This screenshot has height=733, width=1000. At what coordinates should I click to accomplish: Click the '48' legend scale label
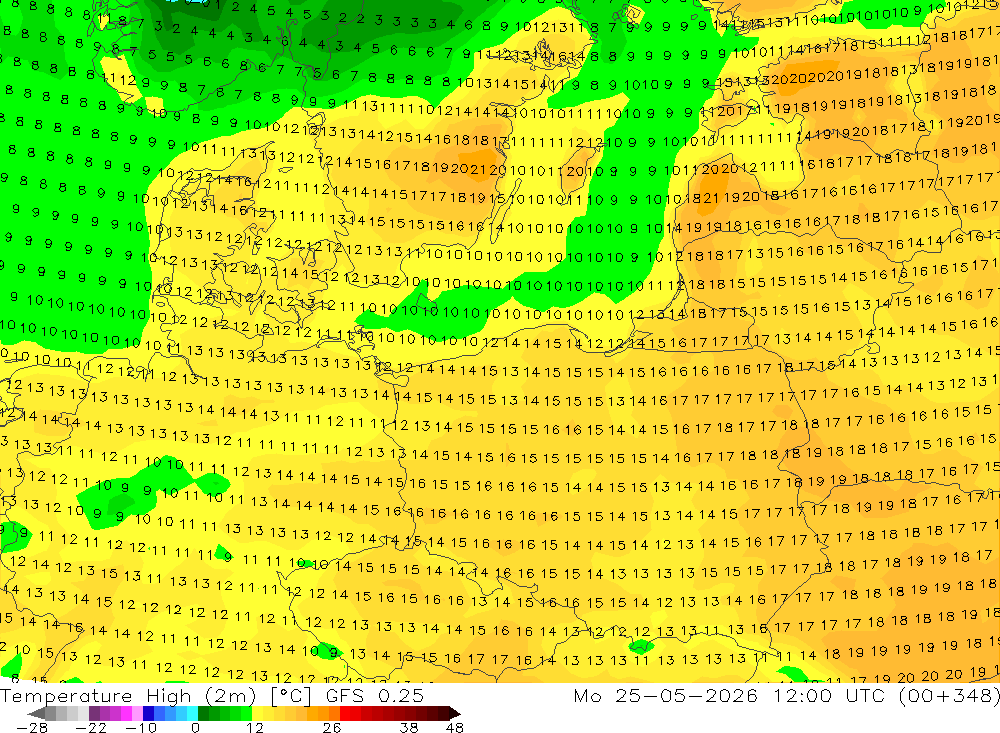[x=455, y=727]
